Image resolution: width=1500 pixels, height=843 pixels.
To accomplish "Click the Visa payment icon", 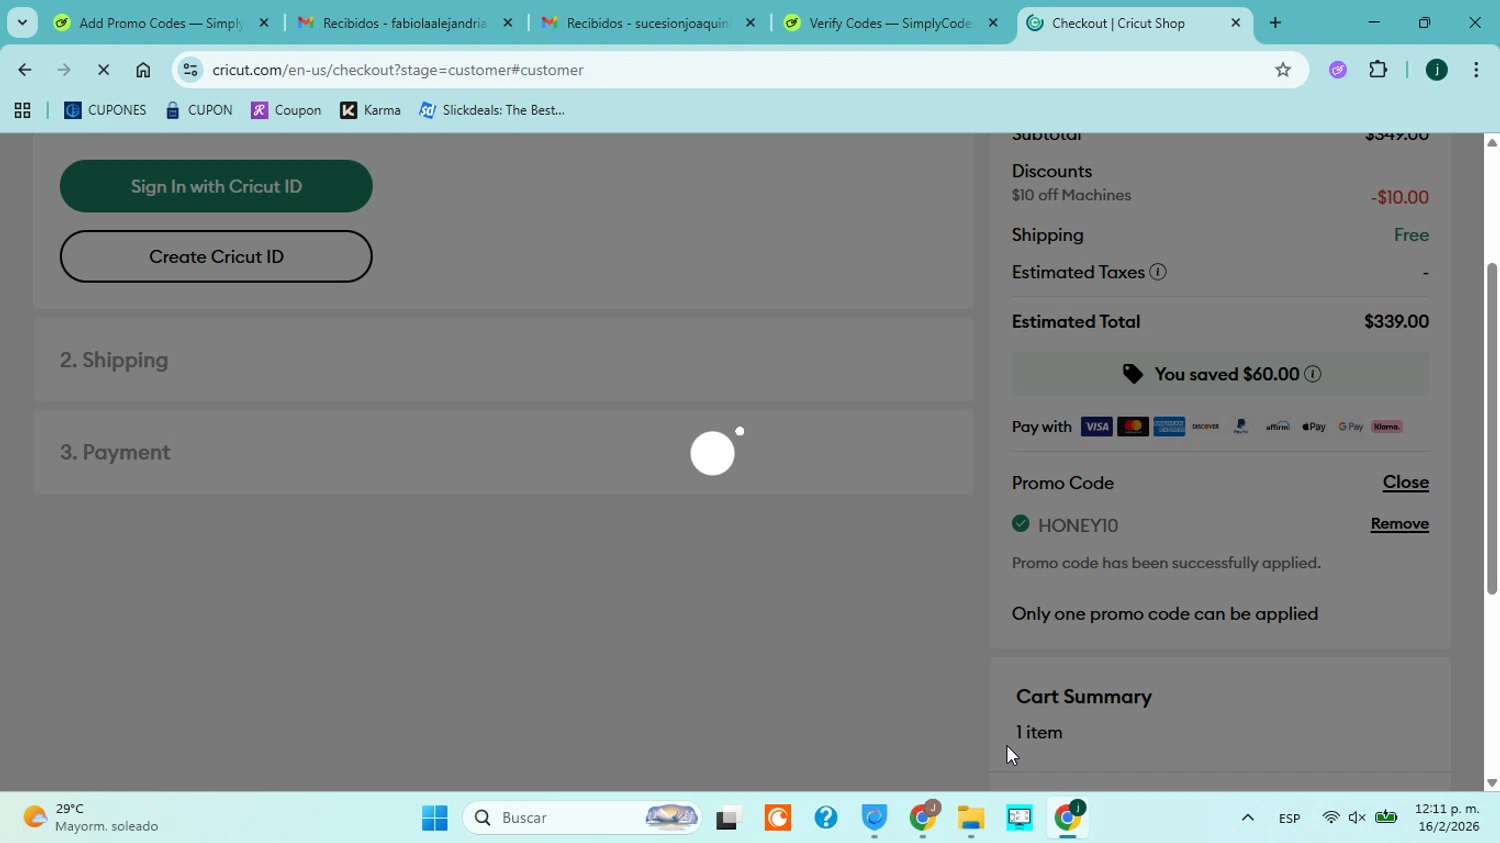I will pyautogui.click(x=1096, y=427).
